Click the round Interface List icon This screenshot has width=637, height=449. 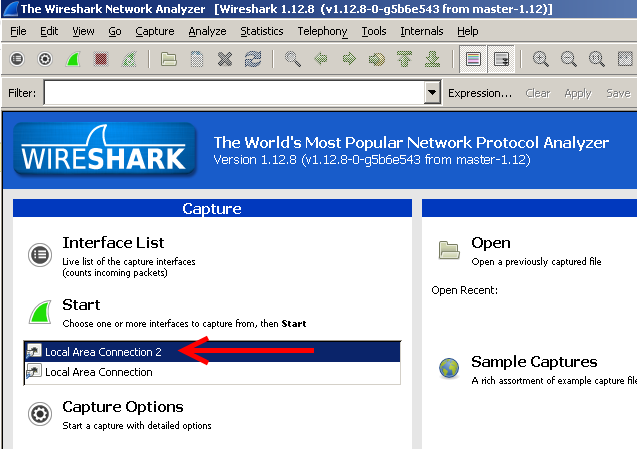(x=40, y=255)
